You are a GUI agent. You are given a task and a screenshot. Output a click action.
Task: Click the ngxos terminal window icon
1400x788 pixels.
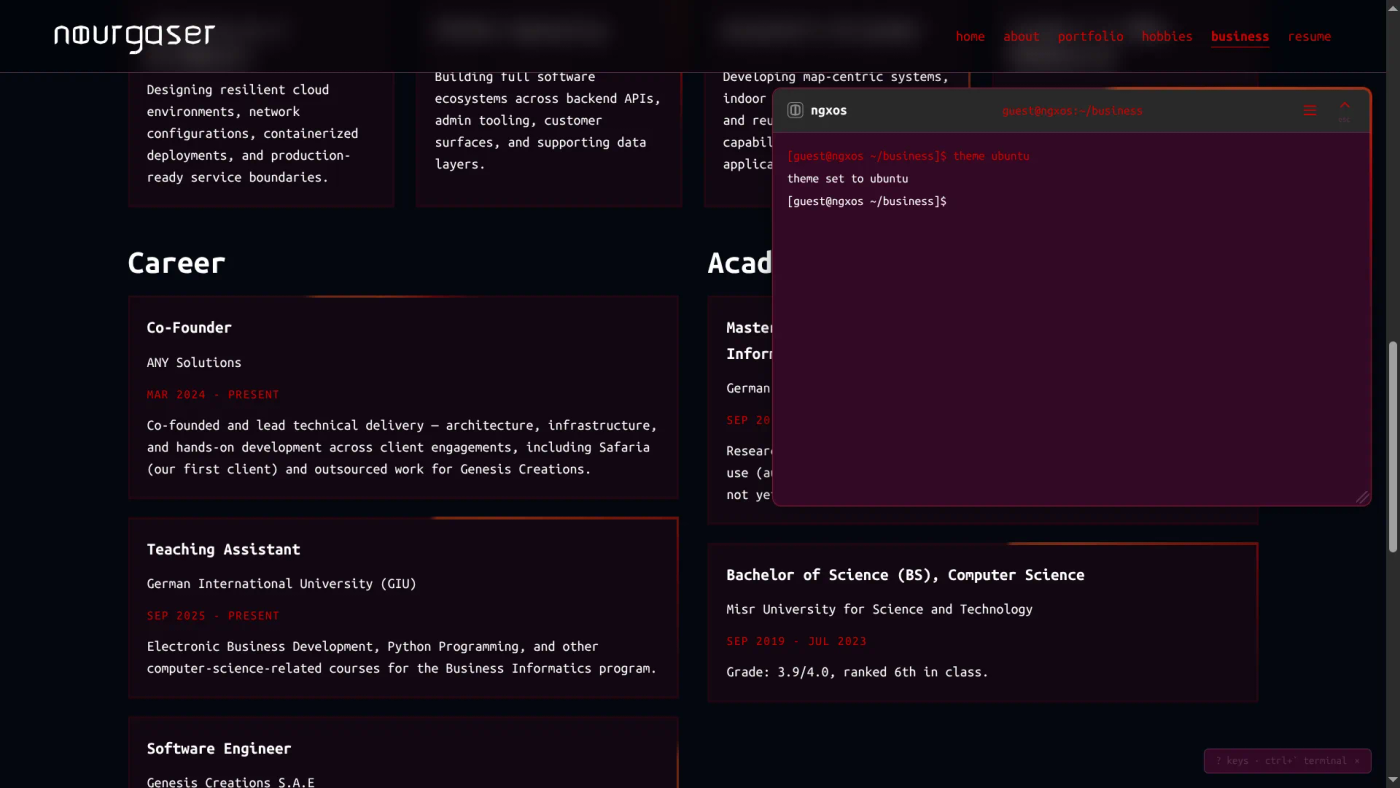pyautogui.click(x=795, y=110)
